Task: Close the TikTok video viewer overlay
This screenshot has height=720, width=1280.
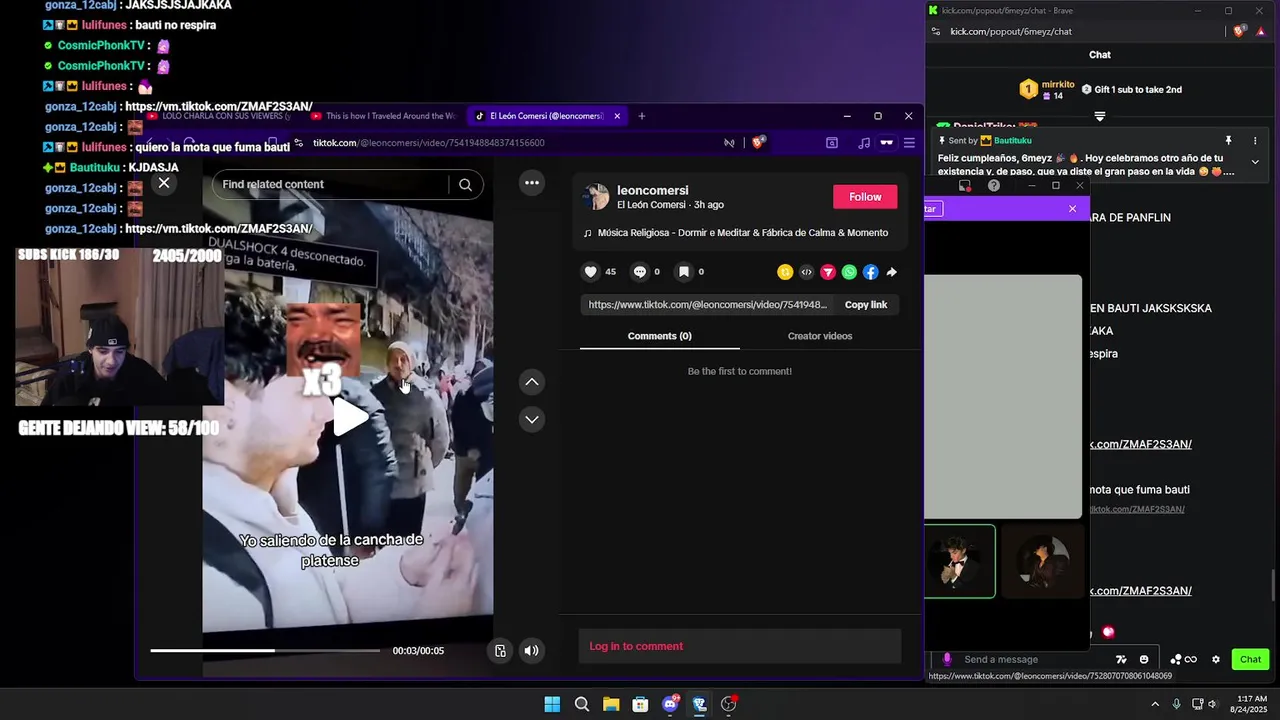Action: tap(164, 183)
